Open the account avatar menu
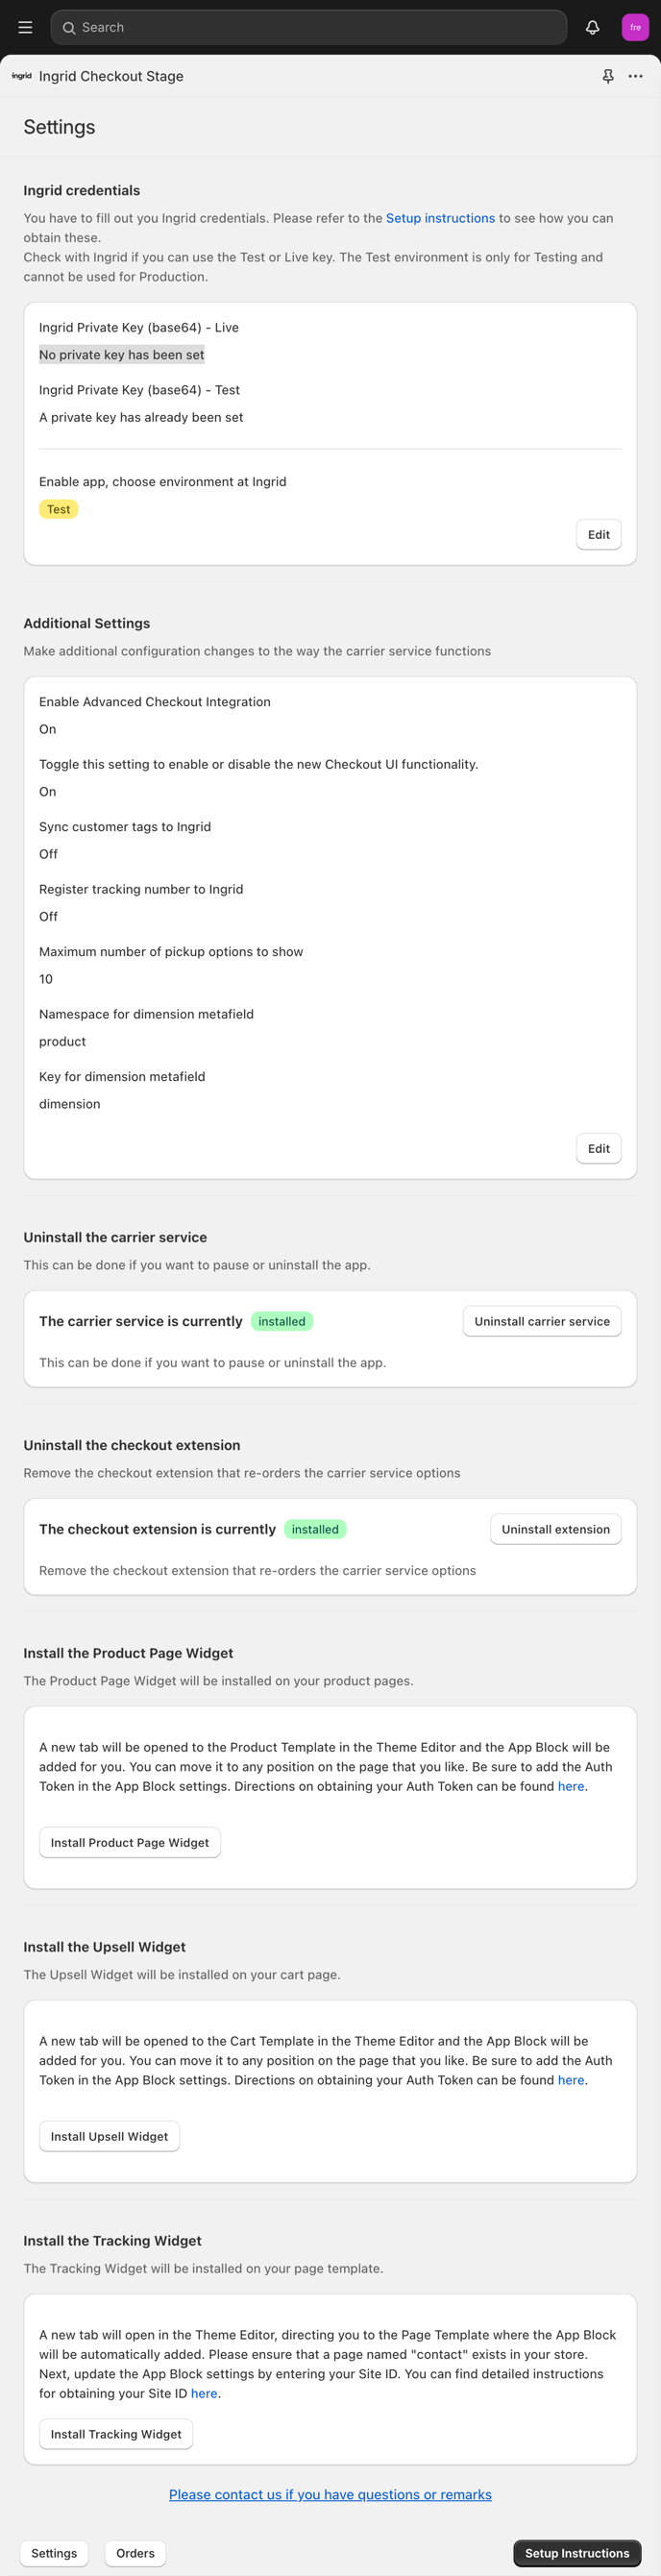The image size is (661, 2576). click(x=635, y=27)
